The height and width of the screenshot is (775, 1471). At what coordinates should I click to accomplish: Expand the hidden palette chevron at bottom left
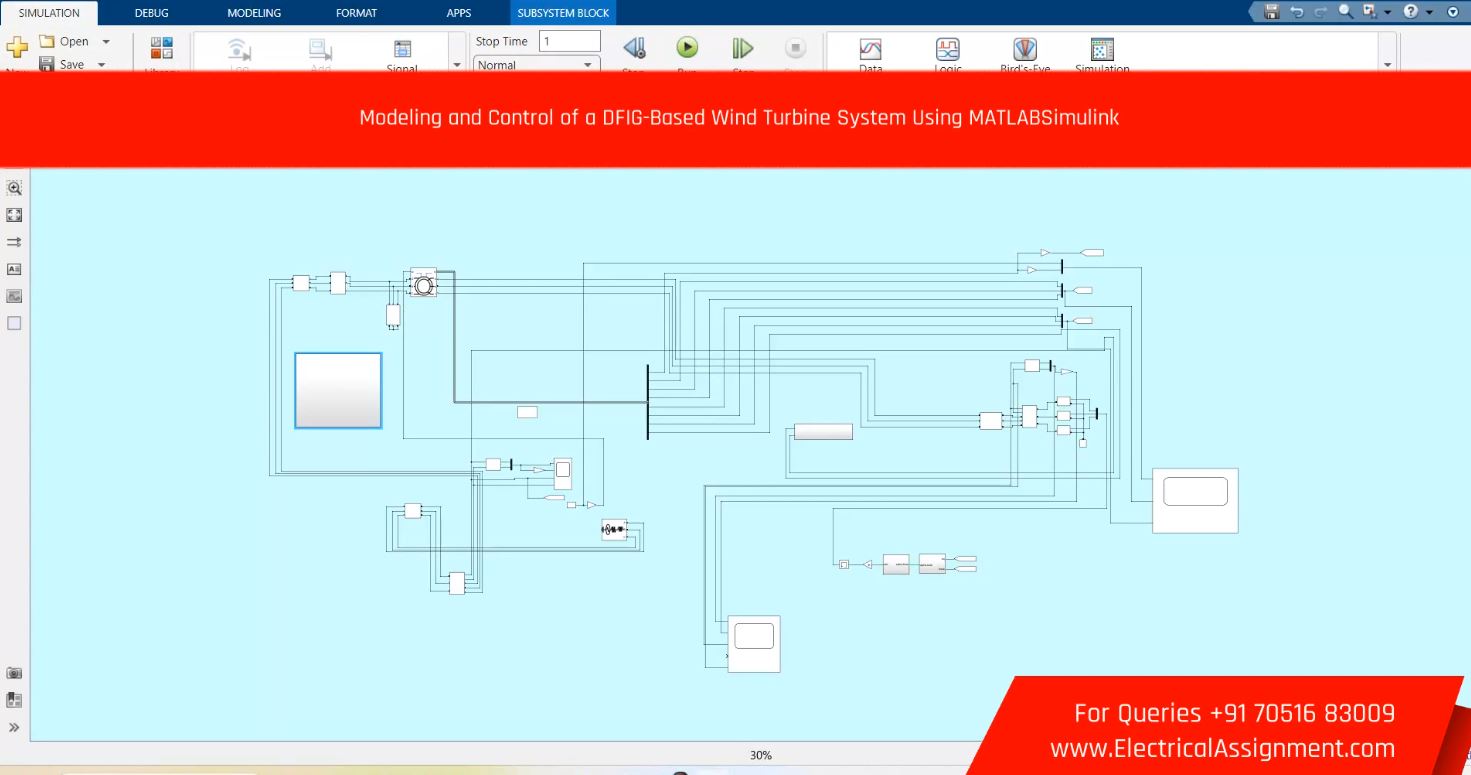click(x=14, y=727)
